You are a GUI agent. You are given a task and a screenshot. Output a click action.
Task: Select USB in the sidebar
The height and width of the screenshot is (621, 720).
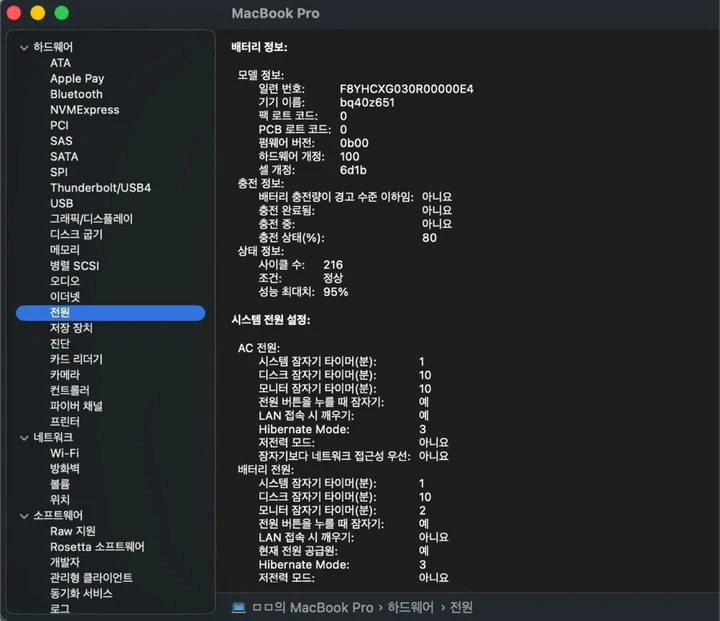(x=62, y=203)
